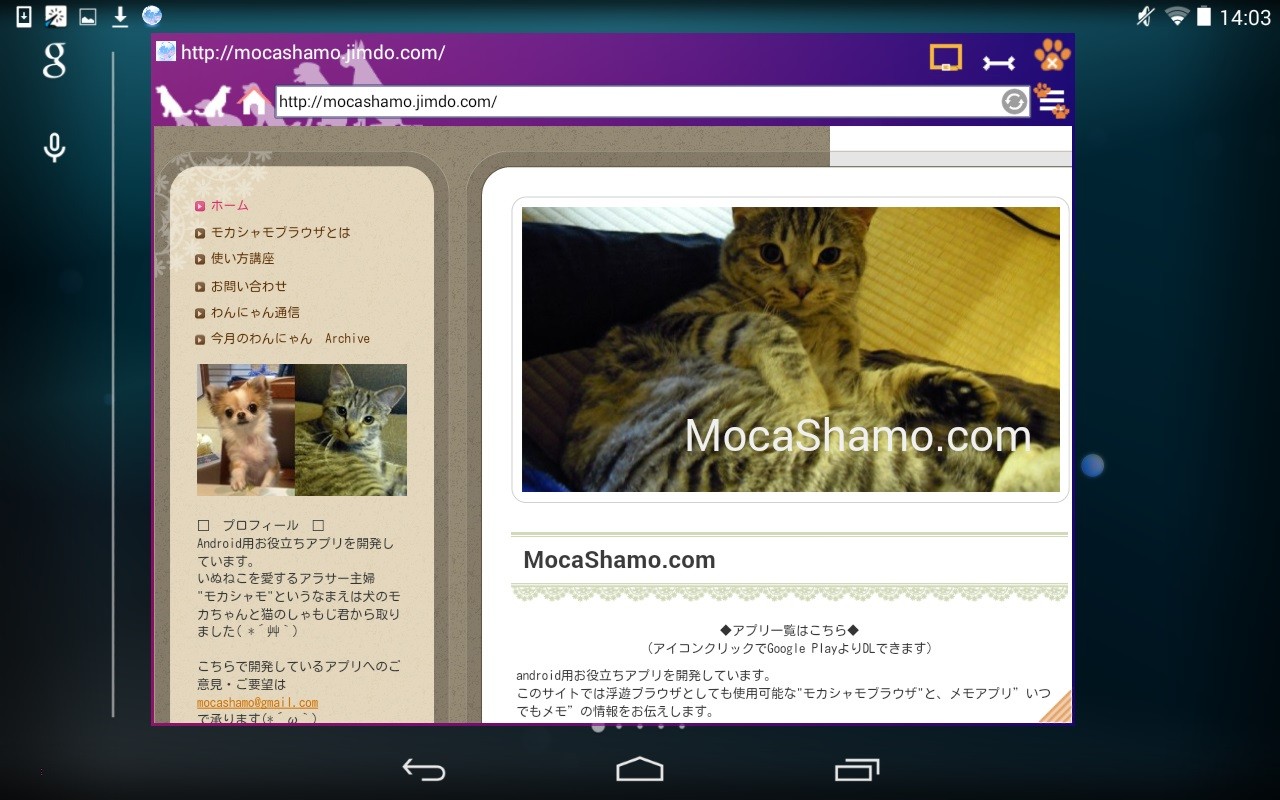Close floating browser with paw X icon

1052,55
